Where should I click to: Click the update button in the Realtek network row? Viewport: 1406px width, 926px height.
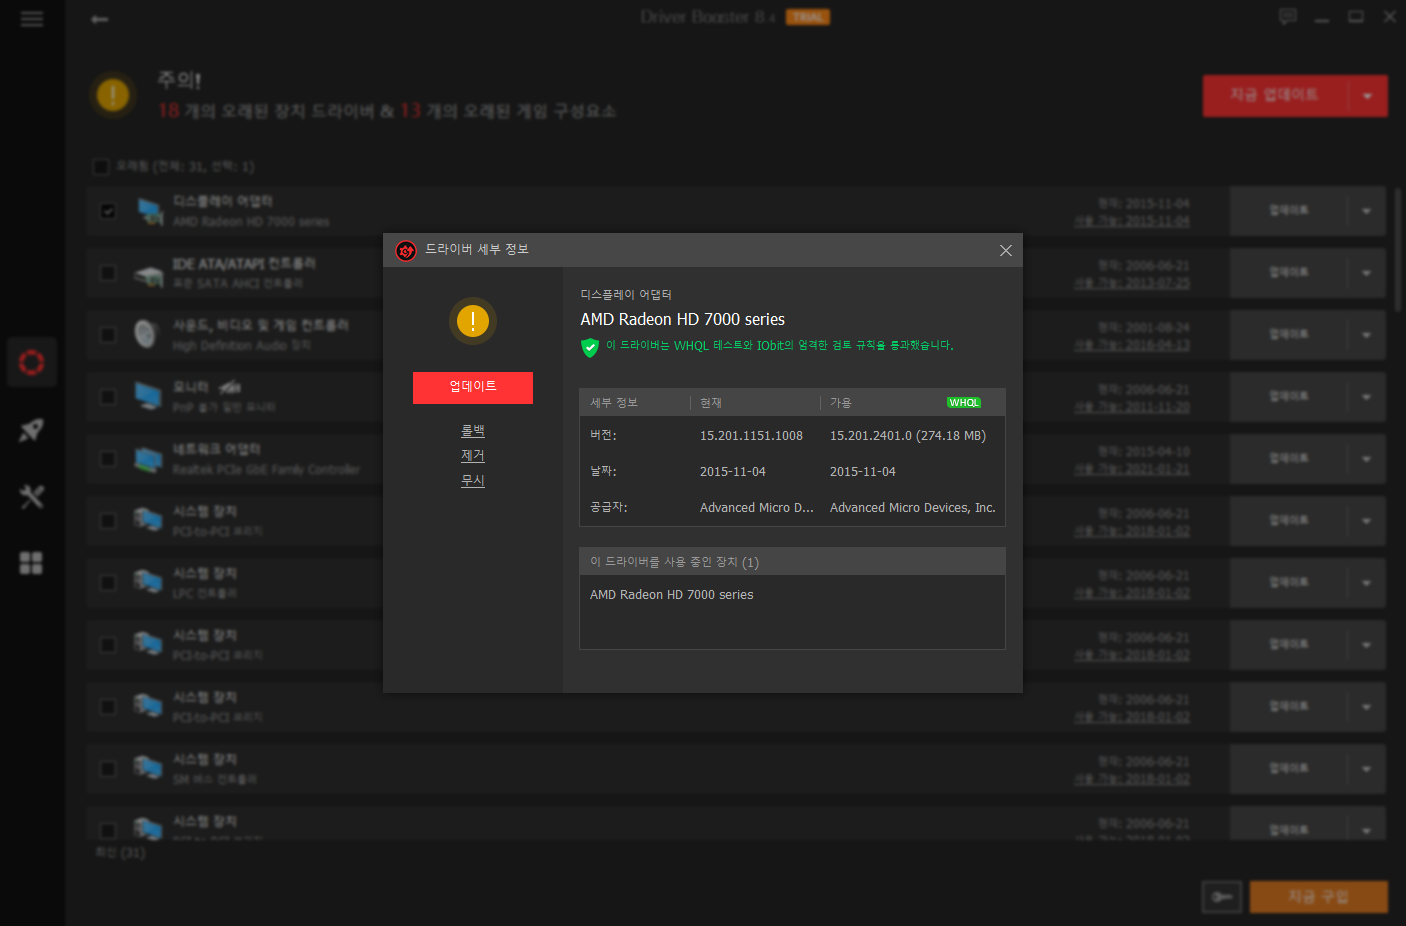click(1288, 459)
